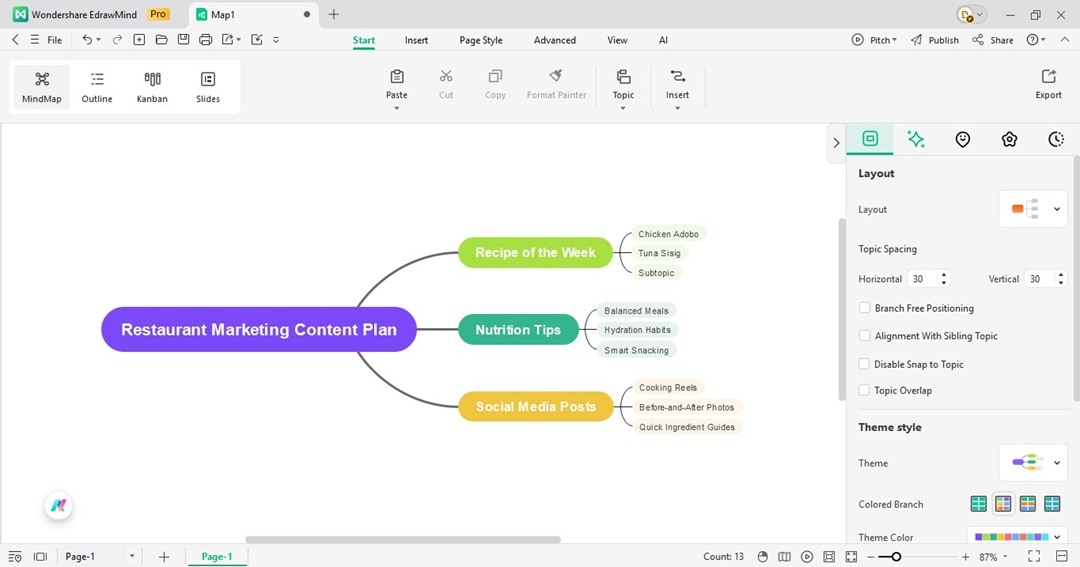The image size is (1080, 567).
Task: Check Alignment With Sibling Topic
Action: pyautogui.click(x=864, y=336)
